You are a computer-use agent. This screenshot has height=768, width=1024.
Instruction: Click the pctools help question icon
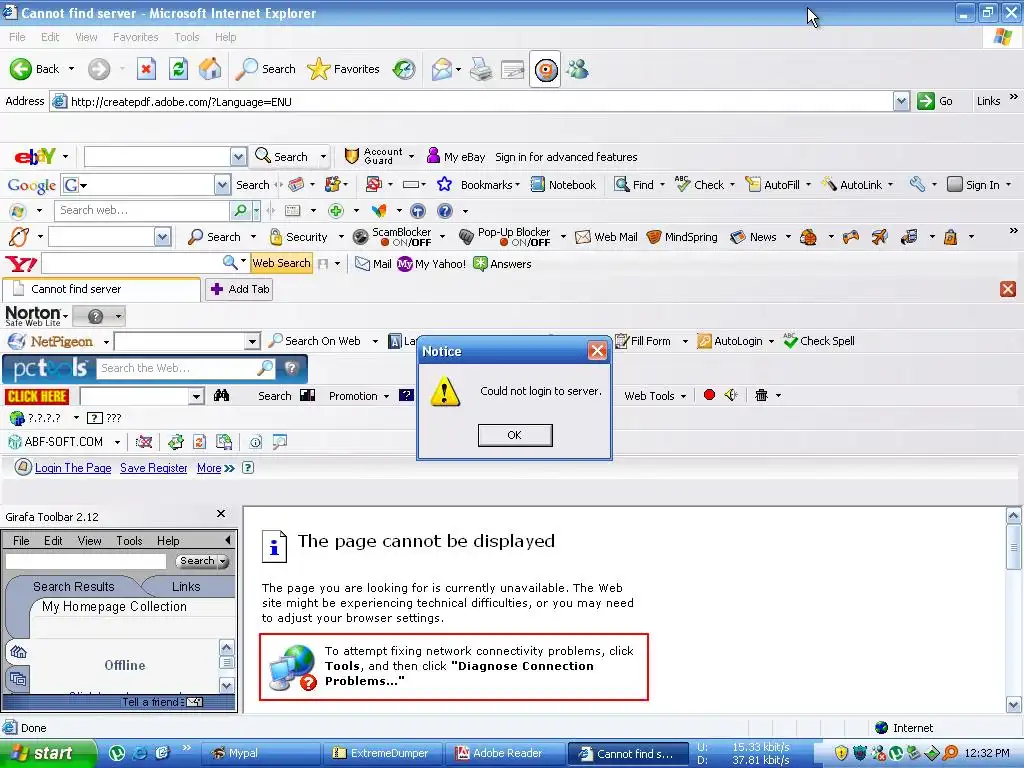tap(291, 368)
